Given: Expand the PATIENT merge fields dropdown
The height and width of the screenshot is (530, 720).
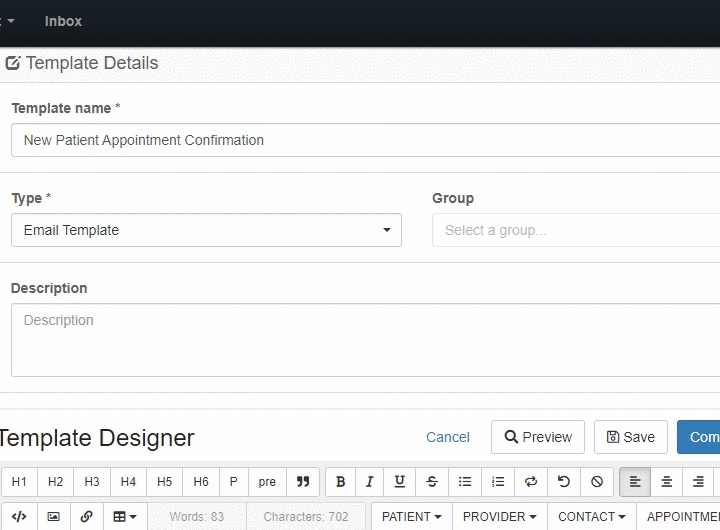Looking at the screenshot, I should [x=412, y=517].
